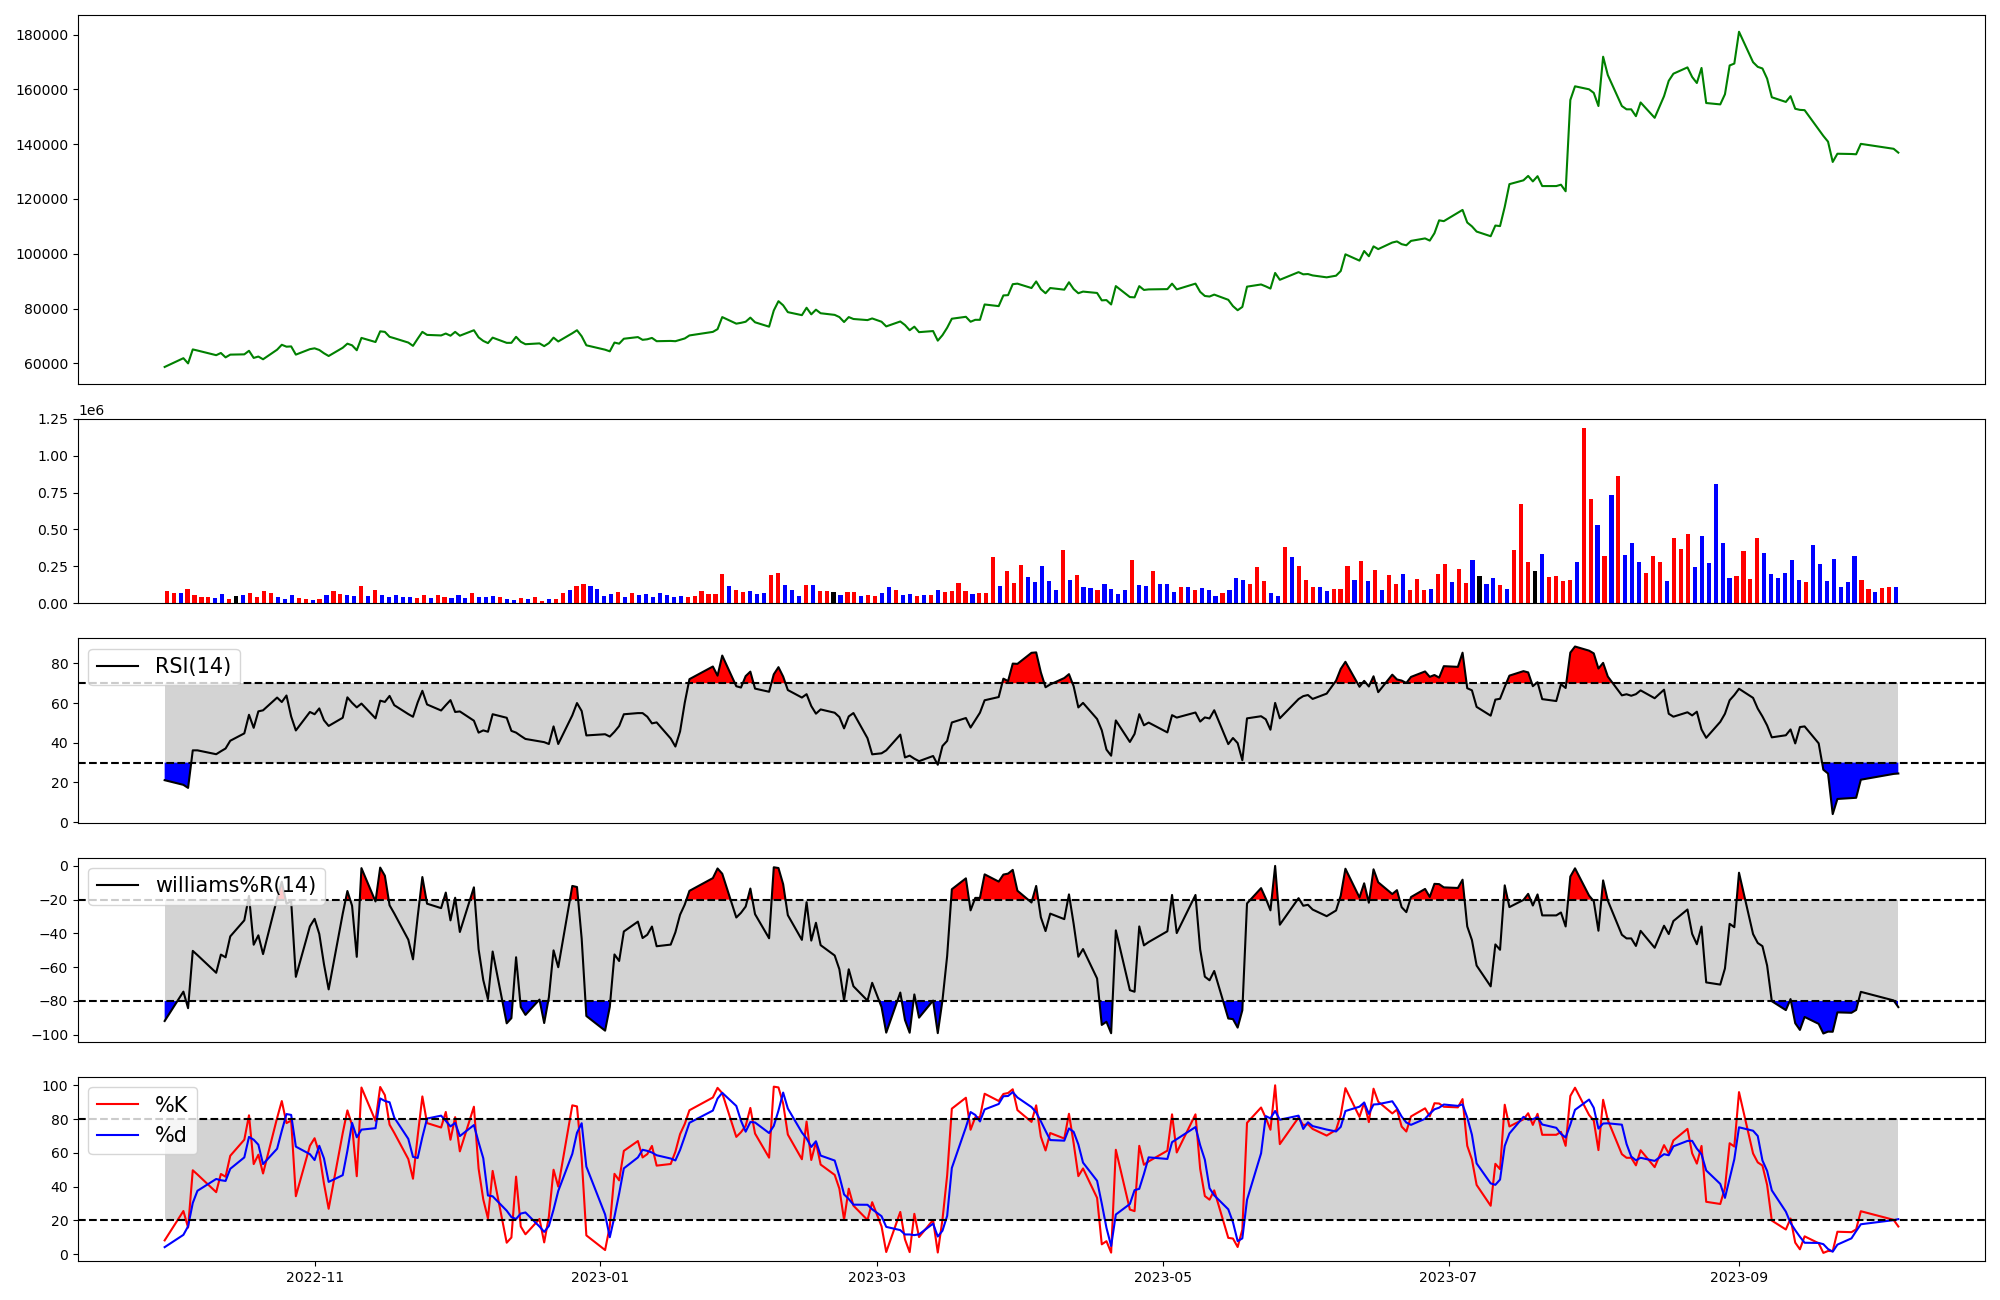Click the williams%R(14) legend label
2000x1300 pixels.
tap(235, 885)
